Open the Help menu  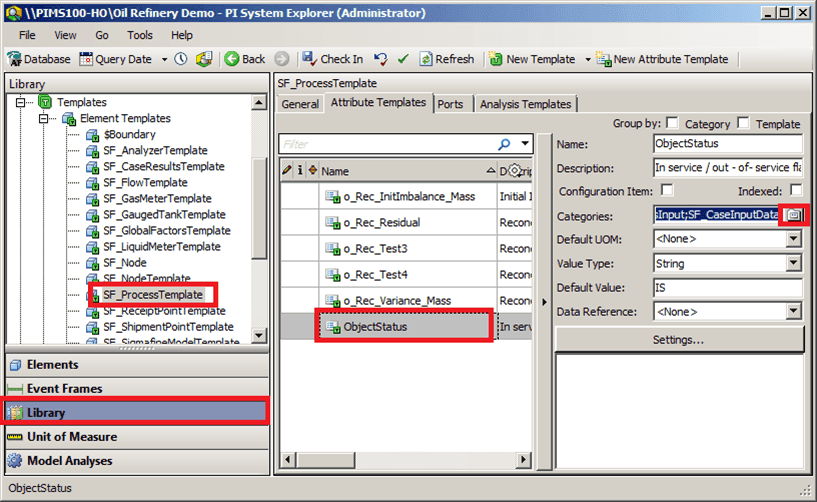click(182, 35)
